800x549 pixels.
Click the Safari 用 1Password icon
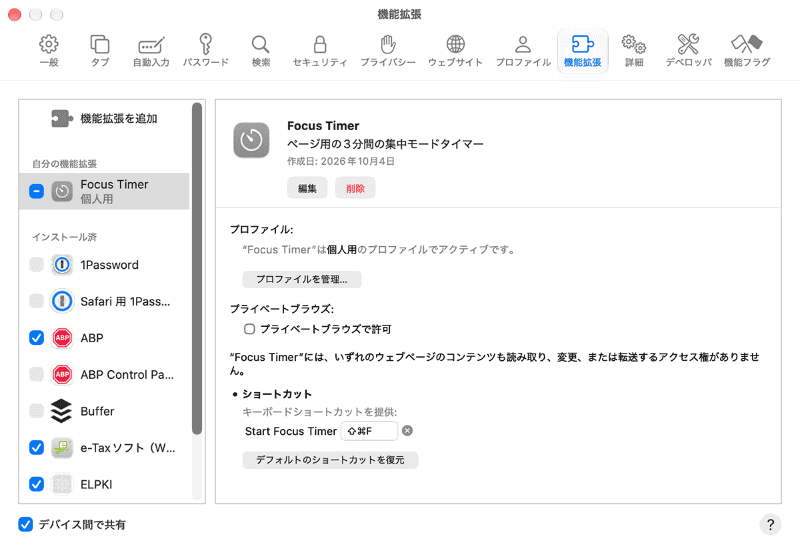pyautogui.click(x=62, y=301)
